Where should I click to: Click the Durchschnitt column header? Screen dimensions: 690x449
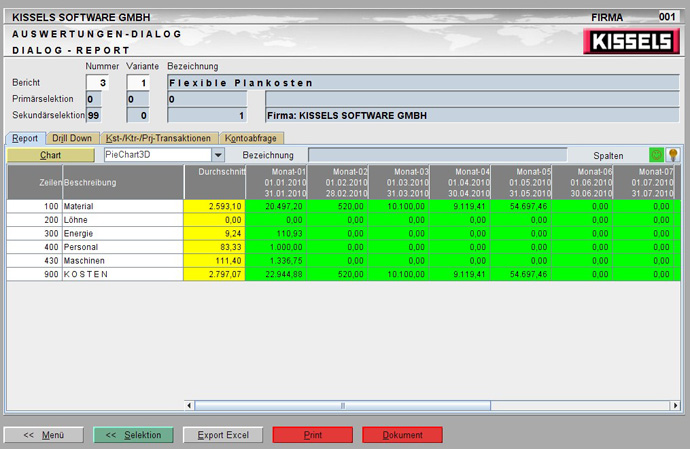[x=215, y=182]
